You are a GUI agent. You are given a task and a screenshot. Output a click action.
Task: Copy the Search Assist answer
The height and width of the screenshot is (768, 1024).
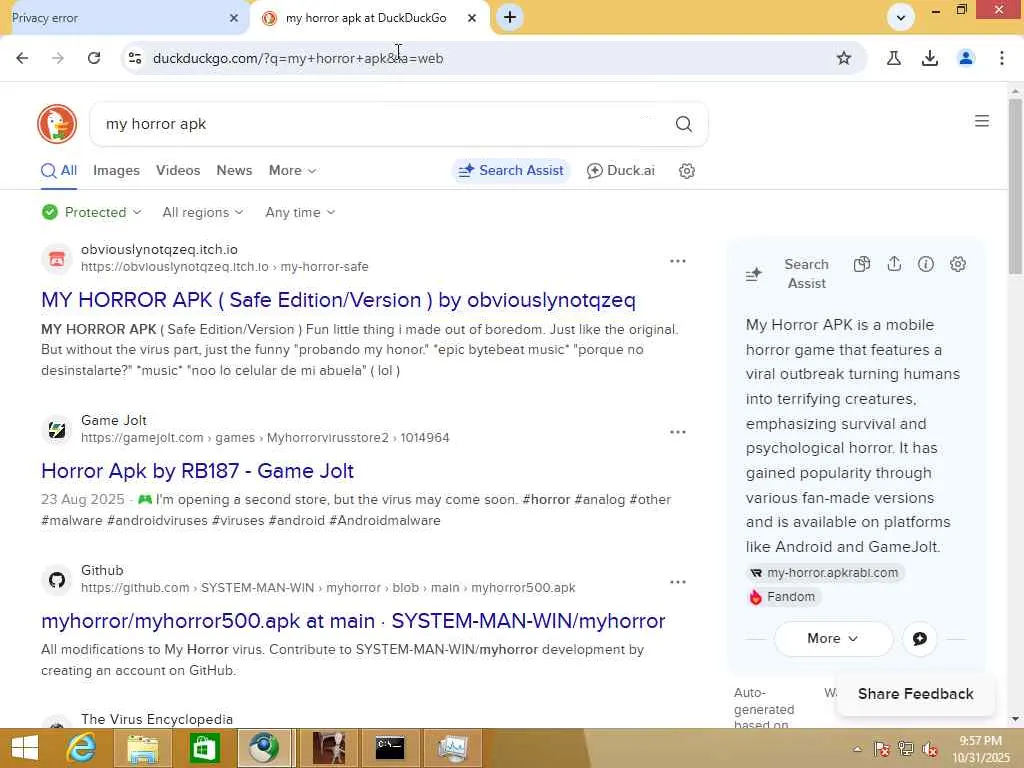tap(862, 264)
